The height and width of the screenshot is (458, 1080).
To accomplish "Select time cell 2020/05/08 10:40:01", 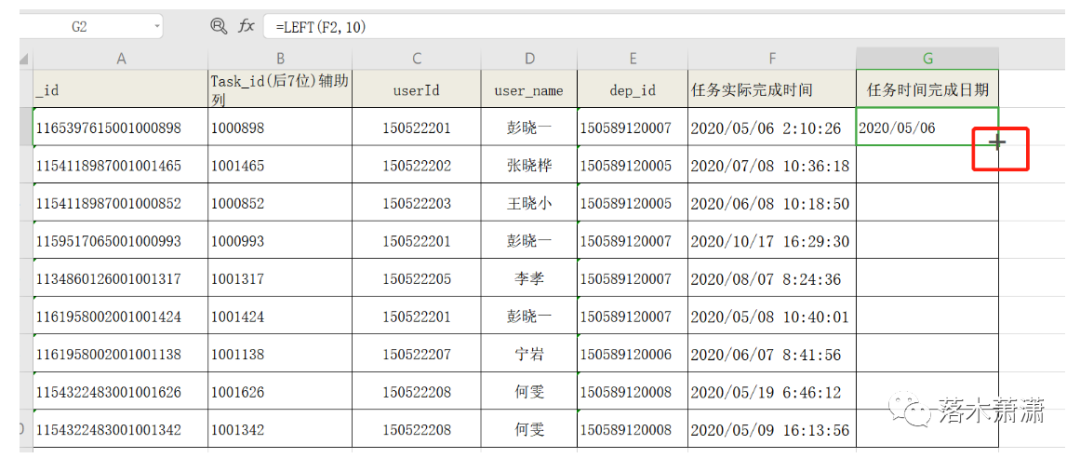I will [772, 316].
